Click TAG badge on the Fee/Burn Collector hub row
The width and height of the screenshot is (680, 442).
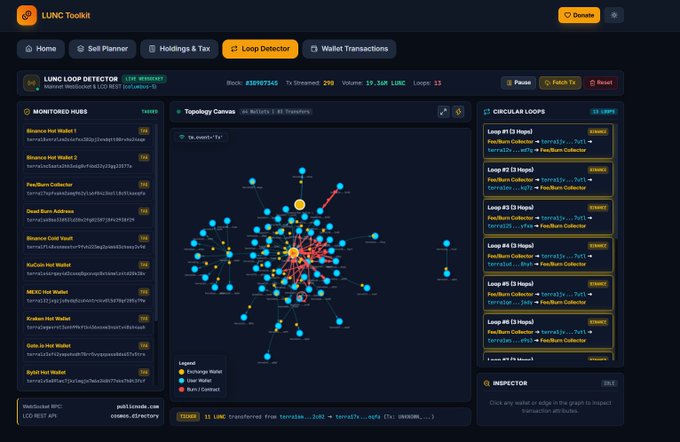144,184
